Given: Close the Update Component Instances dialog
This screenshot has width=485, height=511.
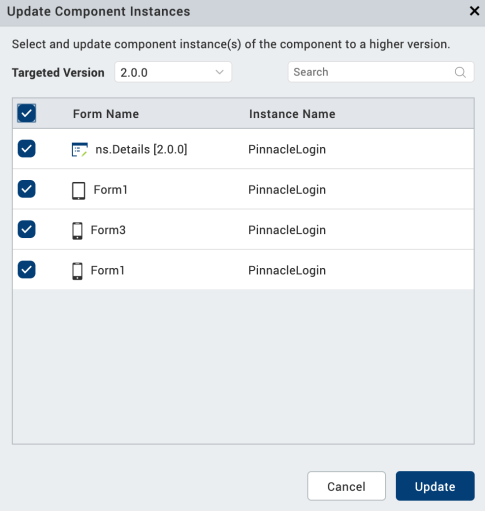Looking at the screenshot, I should 474,11.
